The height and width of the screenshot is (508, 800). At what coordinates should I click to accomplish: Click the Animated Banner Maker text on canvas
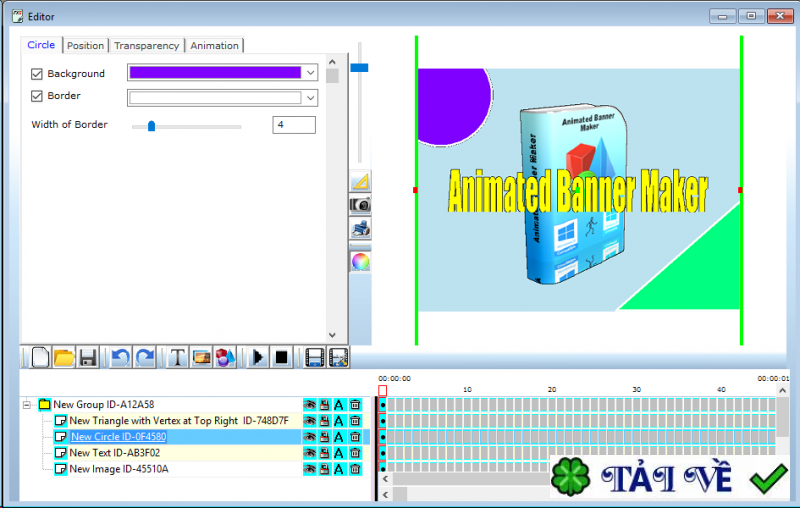(x=578, y=191)
